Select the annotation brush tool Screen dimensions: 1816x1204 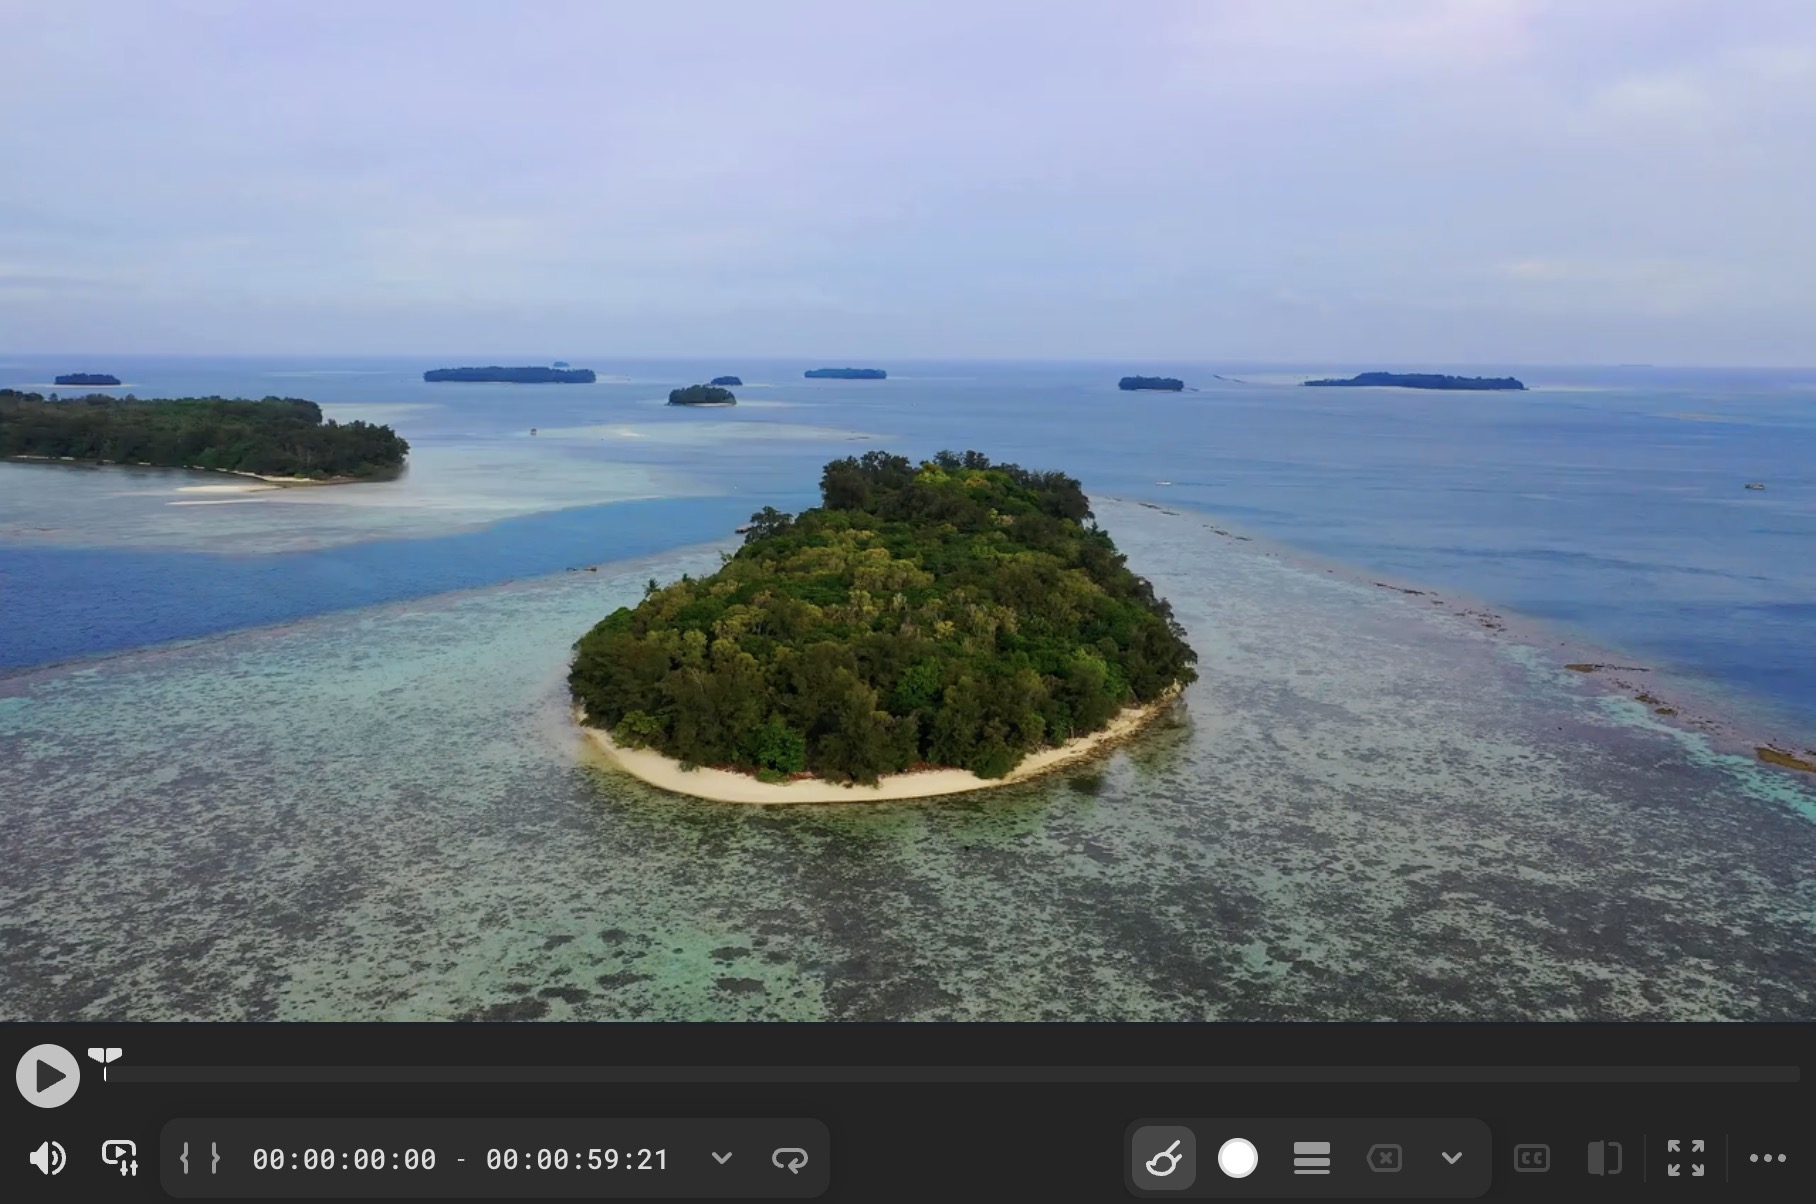pyautogui.click(x=1162, y=1158)
